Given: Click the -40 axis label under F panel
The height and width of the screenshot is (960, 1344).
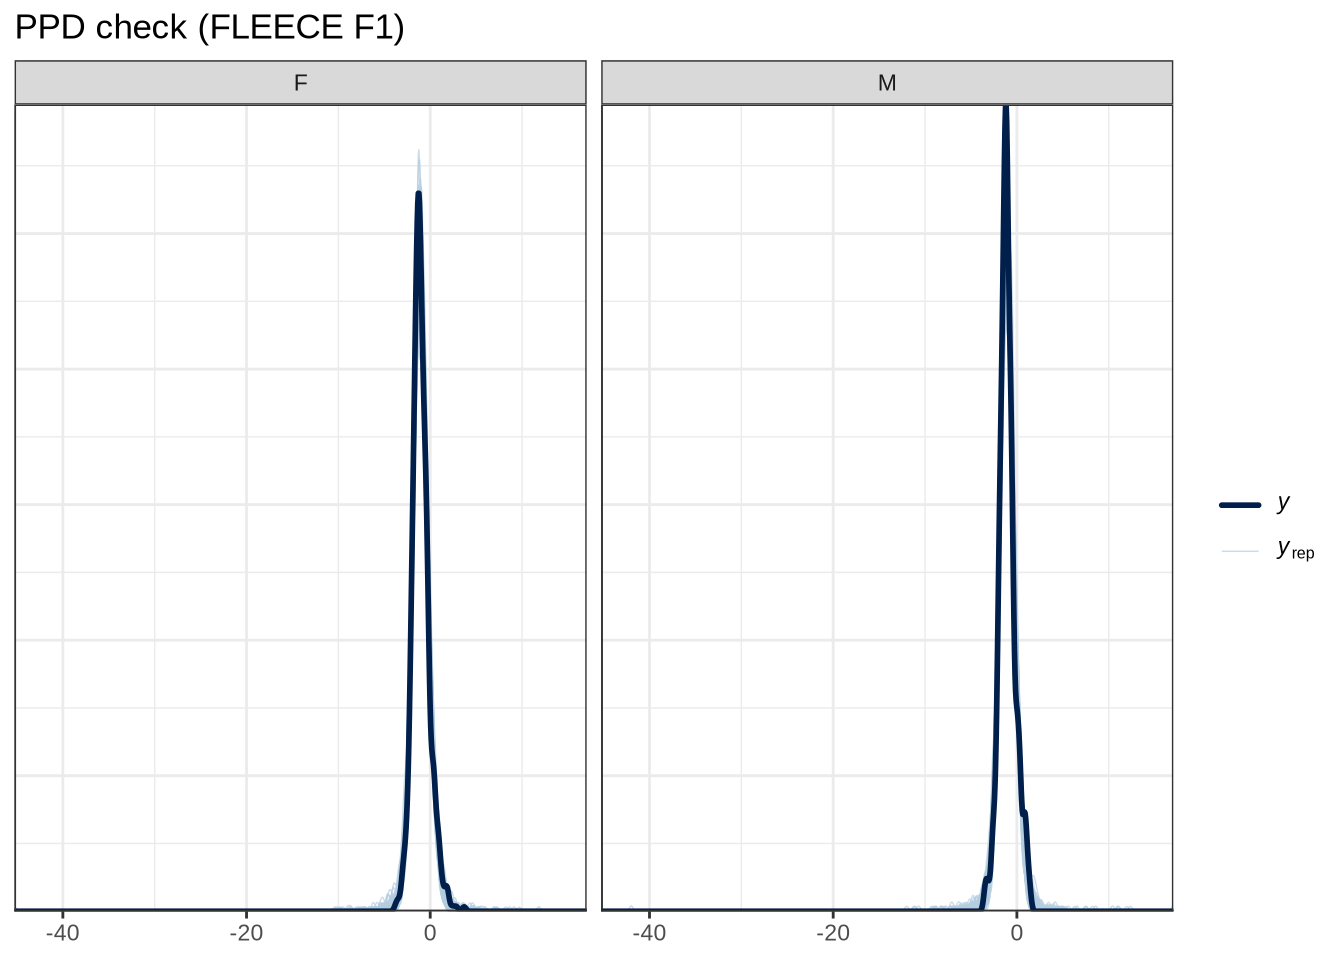Looking at the screenshot, I should point(62,933).
